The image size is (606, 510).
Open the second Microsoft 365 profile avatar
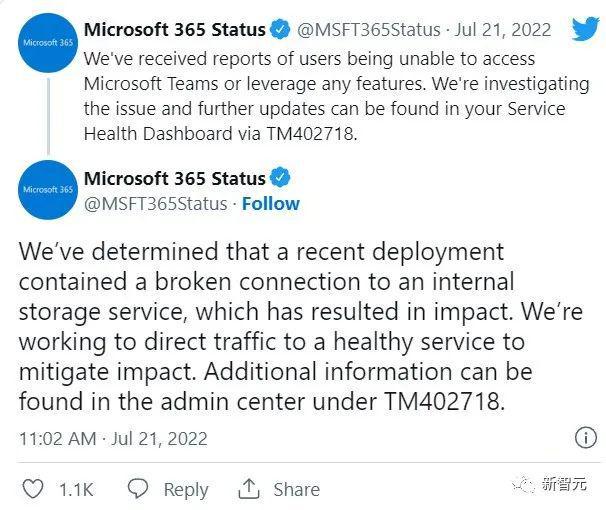click(46, 189)
